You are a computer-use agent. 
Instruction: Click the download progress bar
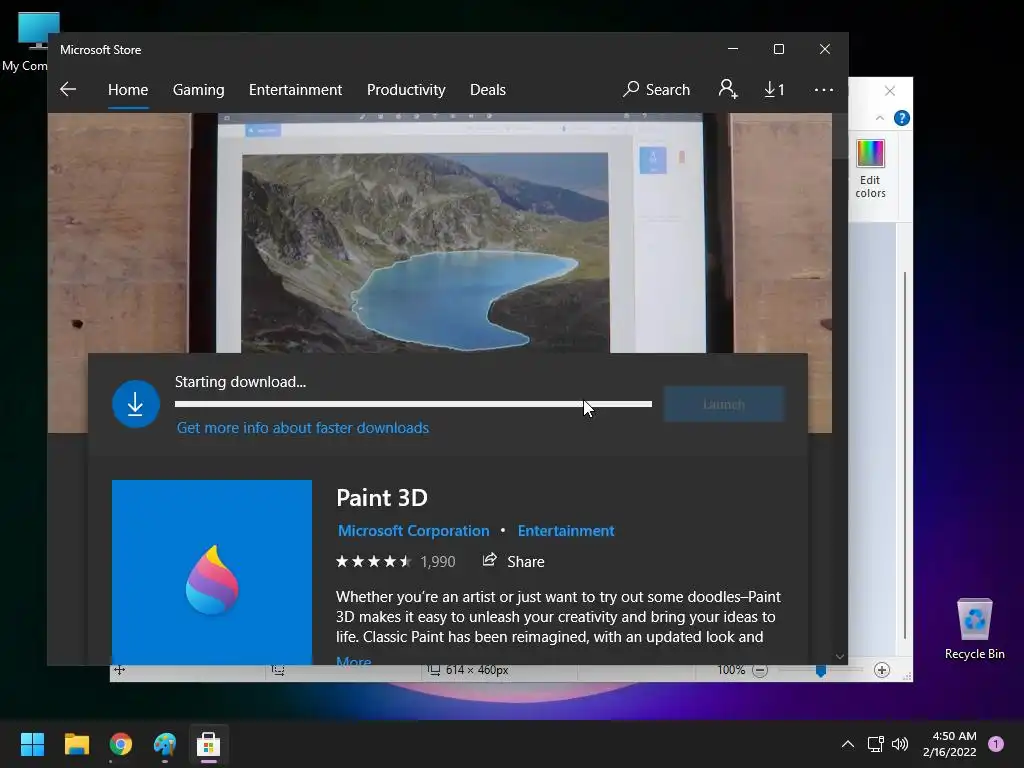(x=413, y=404)
